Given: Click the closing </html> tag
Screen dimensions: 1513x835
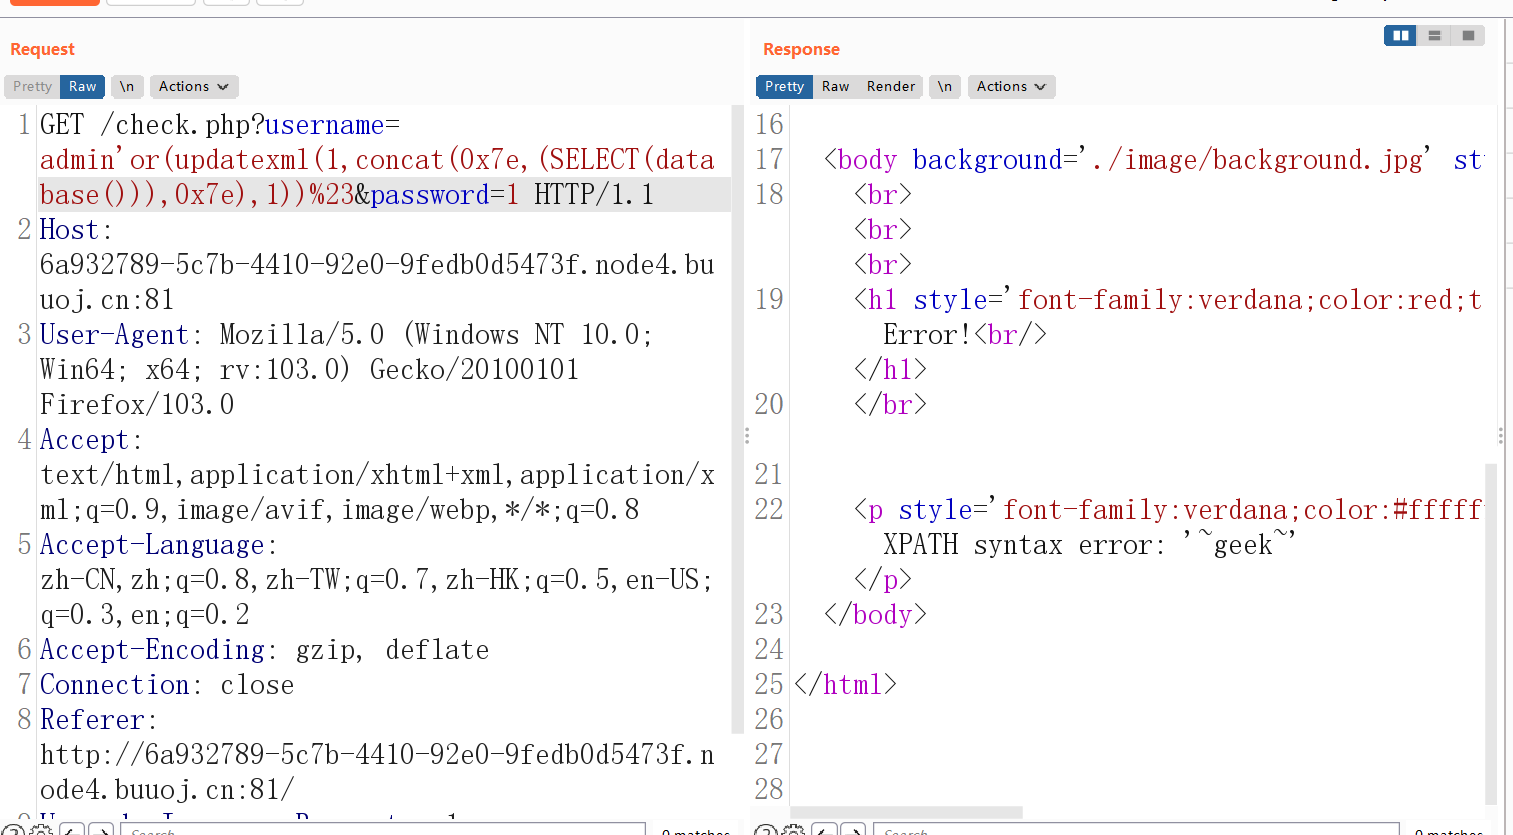Looking at the screenshot, I should (x=845, y=685).
